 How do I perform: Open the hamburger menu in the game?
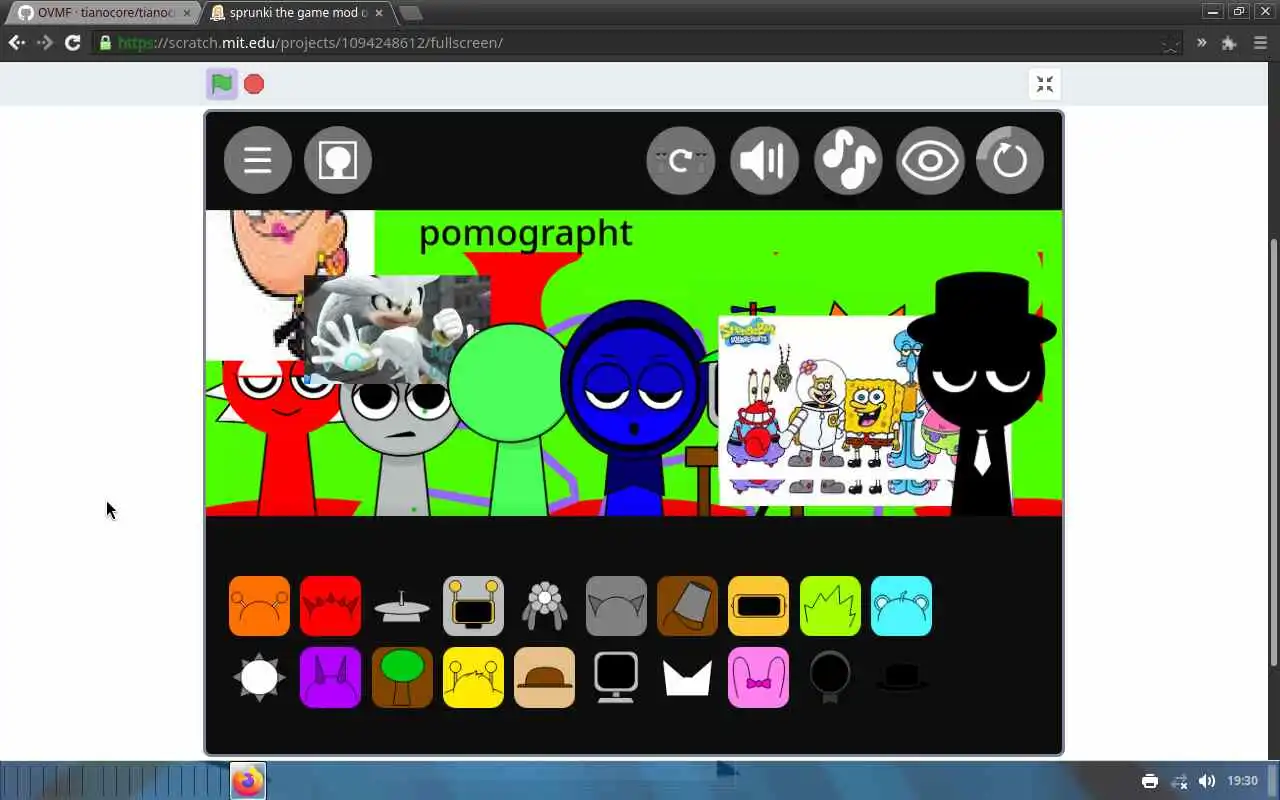pyautogui.click(x=258, y=160)
